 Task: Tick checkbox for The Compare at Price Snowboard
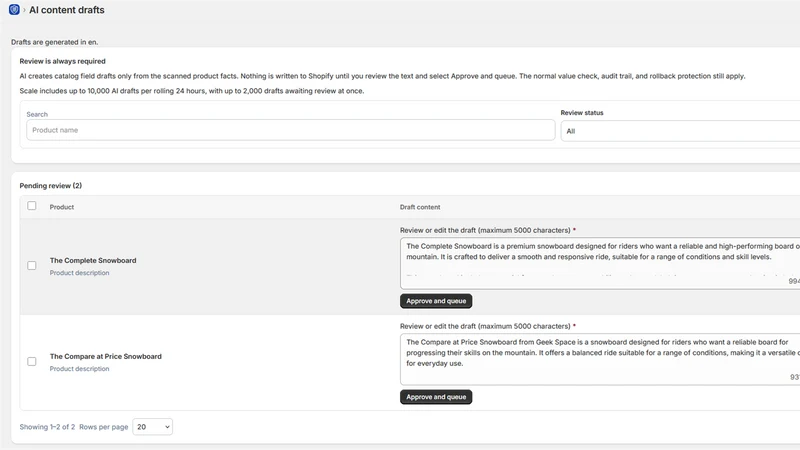coord(32,361)
